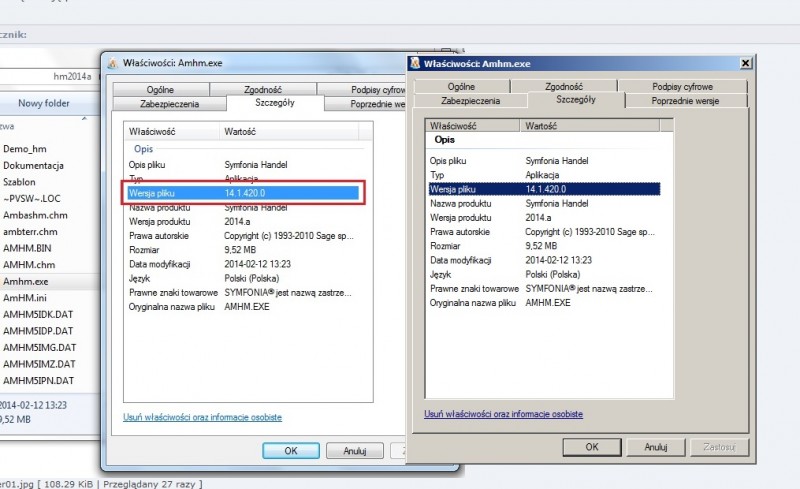The height and width of the screenshot is (489, 800).
Task: Click Właściwość column header in right dialog
Action: 472,126
